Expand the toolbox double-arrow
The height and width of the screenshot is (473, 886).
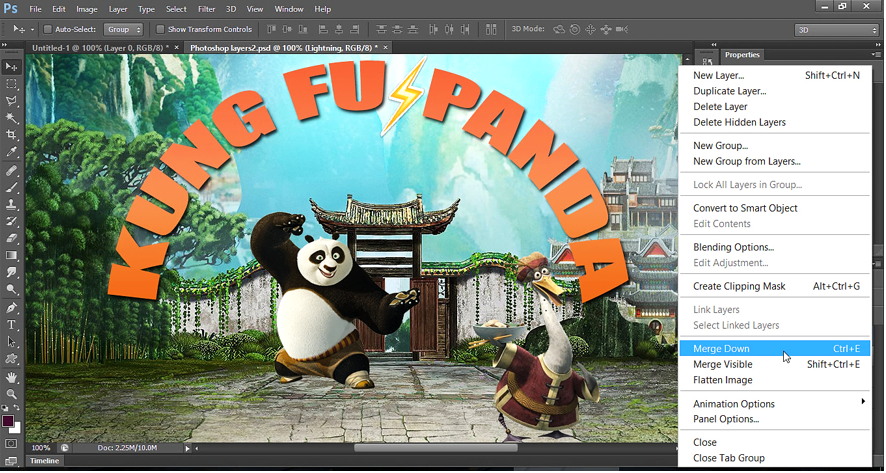[5, 45]
